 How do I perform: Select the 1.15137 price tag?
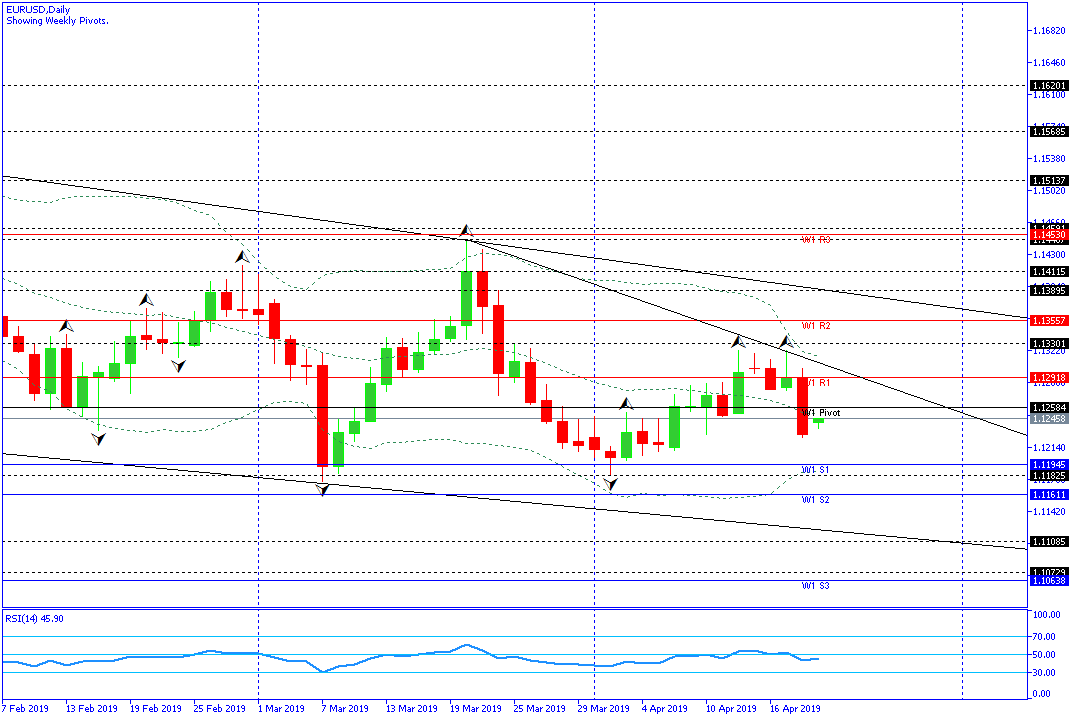point(1049,181)
